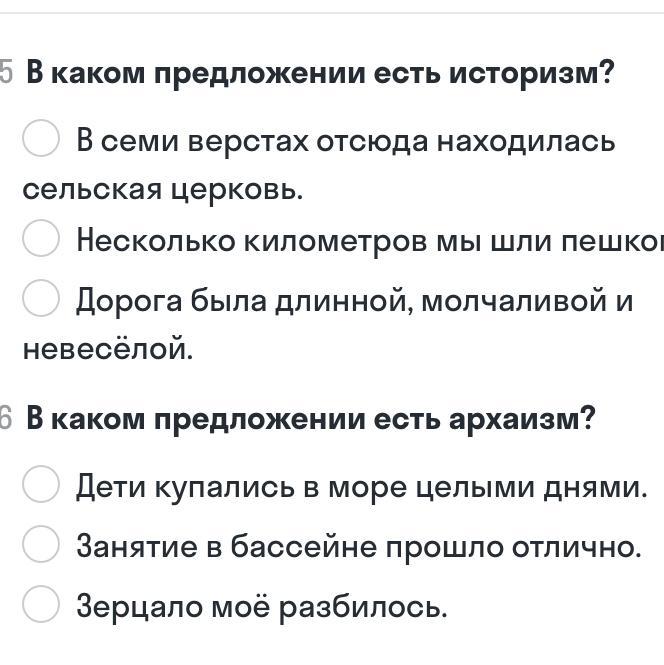Screen dimensions: 664x665
Task: Choose the 'Несколько километров мы шли' radio option
Action: coord(40,239)
